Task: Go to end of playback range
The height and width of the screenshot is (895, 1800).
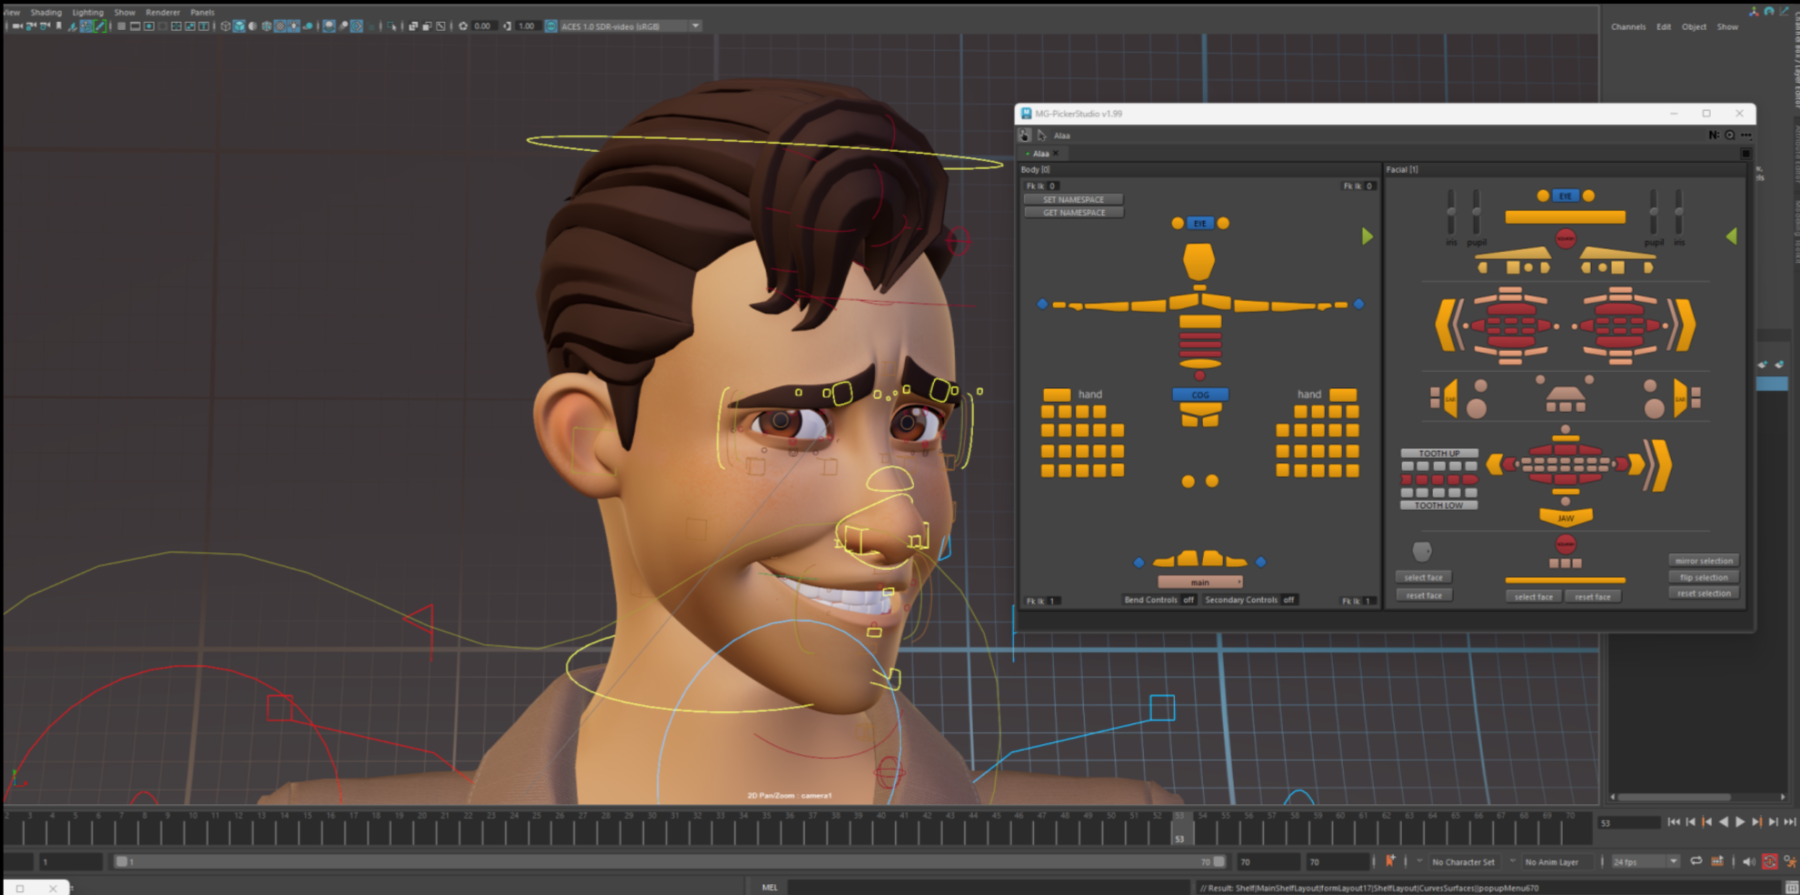Action: coord(1790,822)
